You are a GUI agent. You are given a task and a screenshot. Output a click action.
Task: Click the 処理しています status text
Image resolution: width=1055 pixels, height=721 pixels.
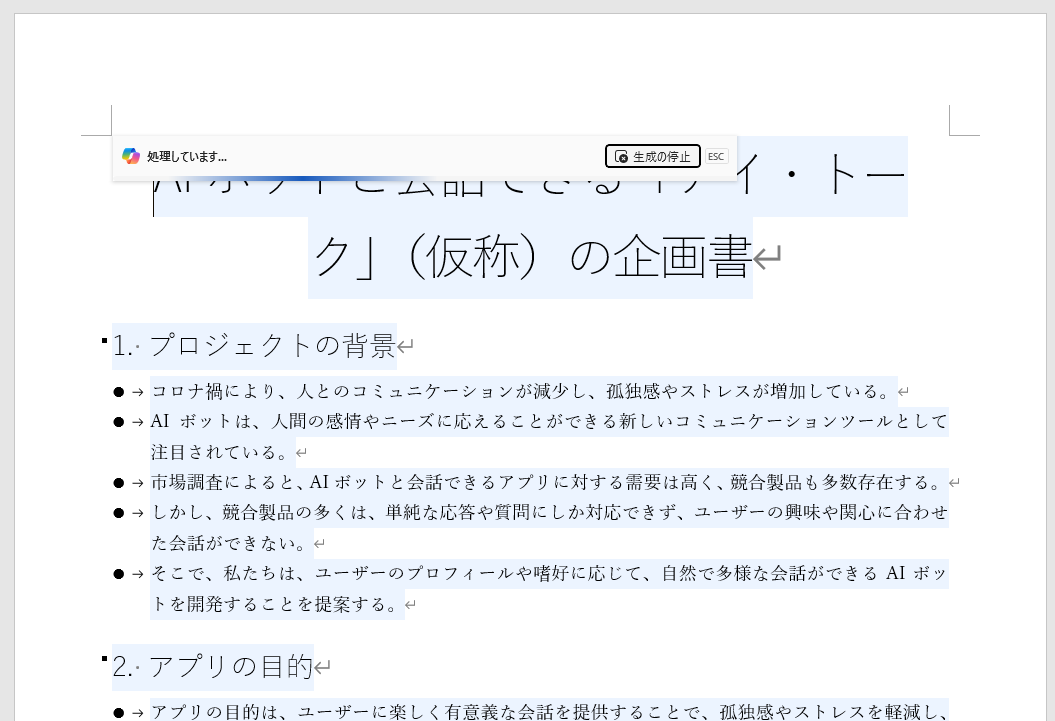[188, 156]
